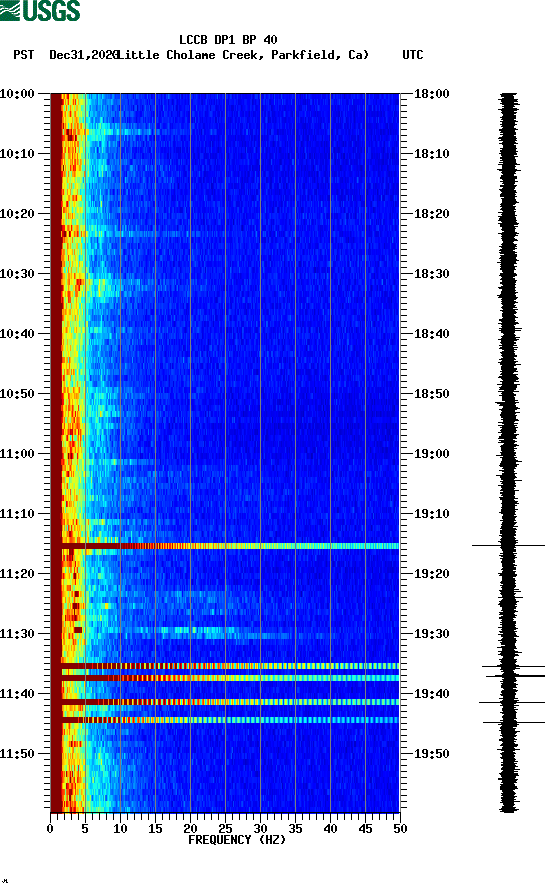The image size is (552, 892).
Task: Click the 11:50 PST time label
Action: click(x=17, y=754)
